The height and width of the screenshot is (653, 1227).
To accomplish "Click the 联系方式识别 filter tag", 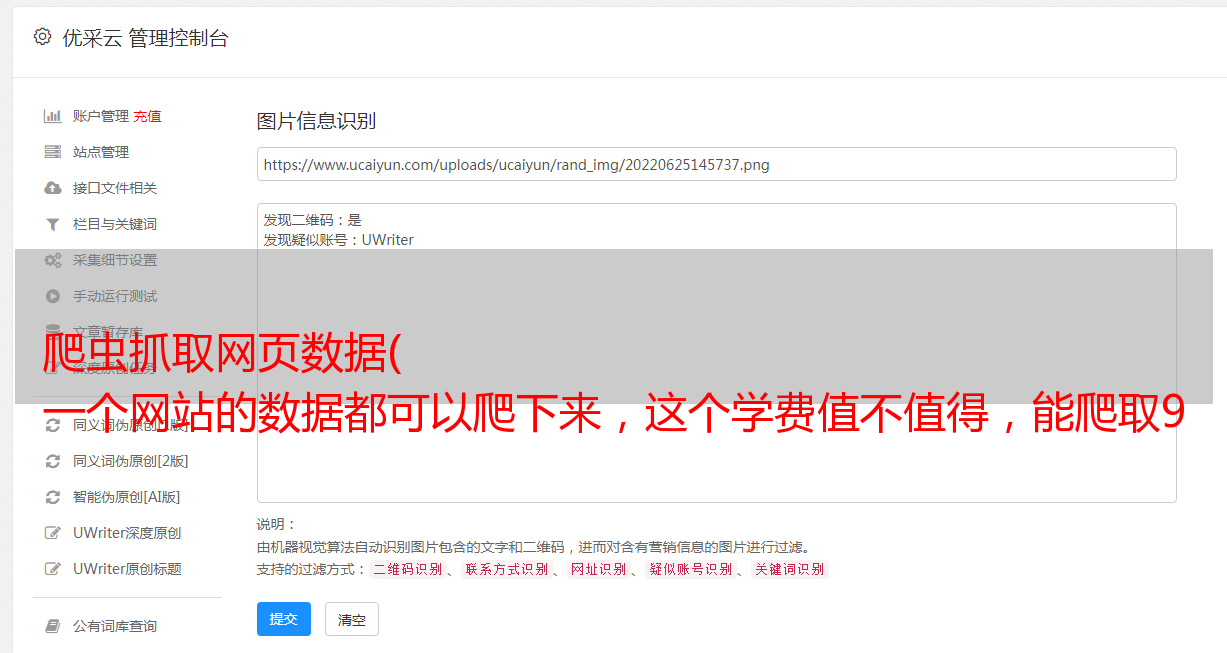I will coord(507,569).
